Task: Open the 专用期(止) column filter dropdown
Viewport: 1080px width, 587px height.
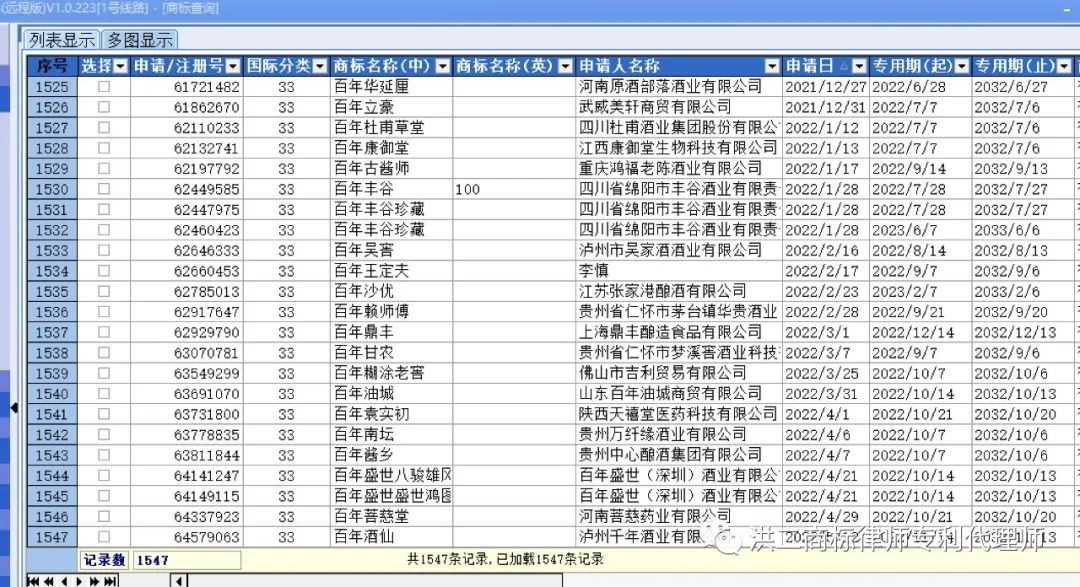Action: point(1064,66)
